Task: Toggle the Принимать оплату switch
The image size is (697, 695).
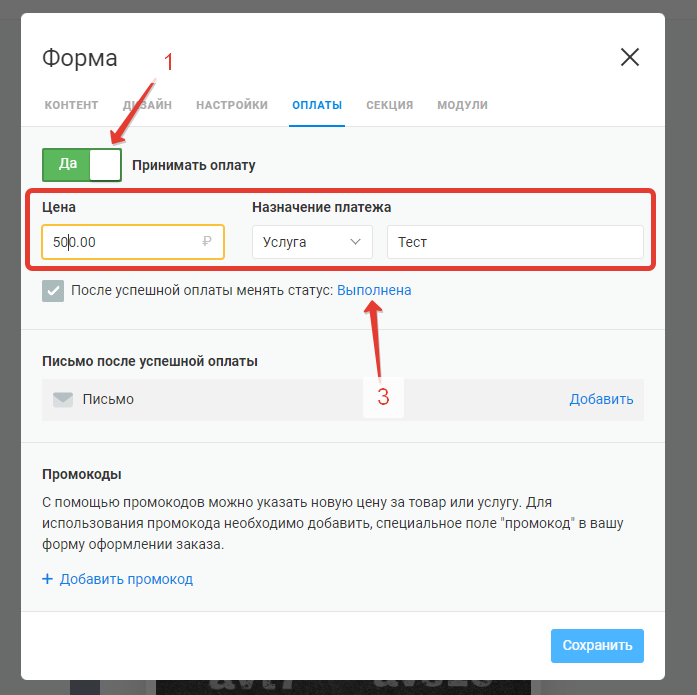Action: click(82, 165)
